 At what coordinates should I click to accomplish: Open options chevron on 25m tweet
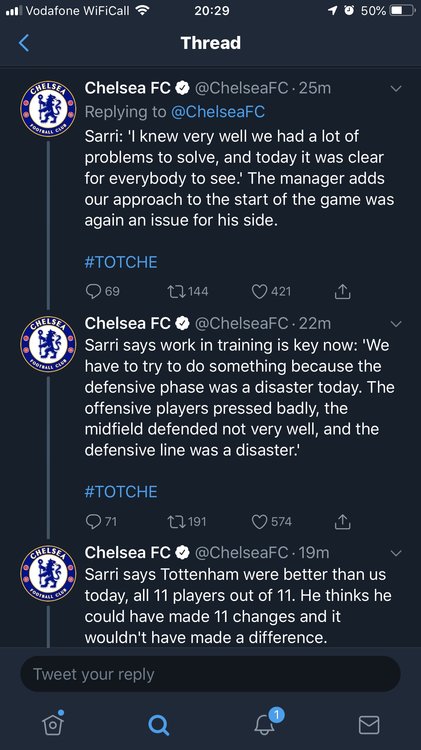coord(396,88)
